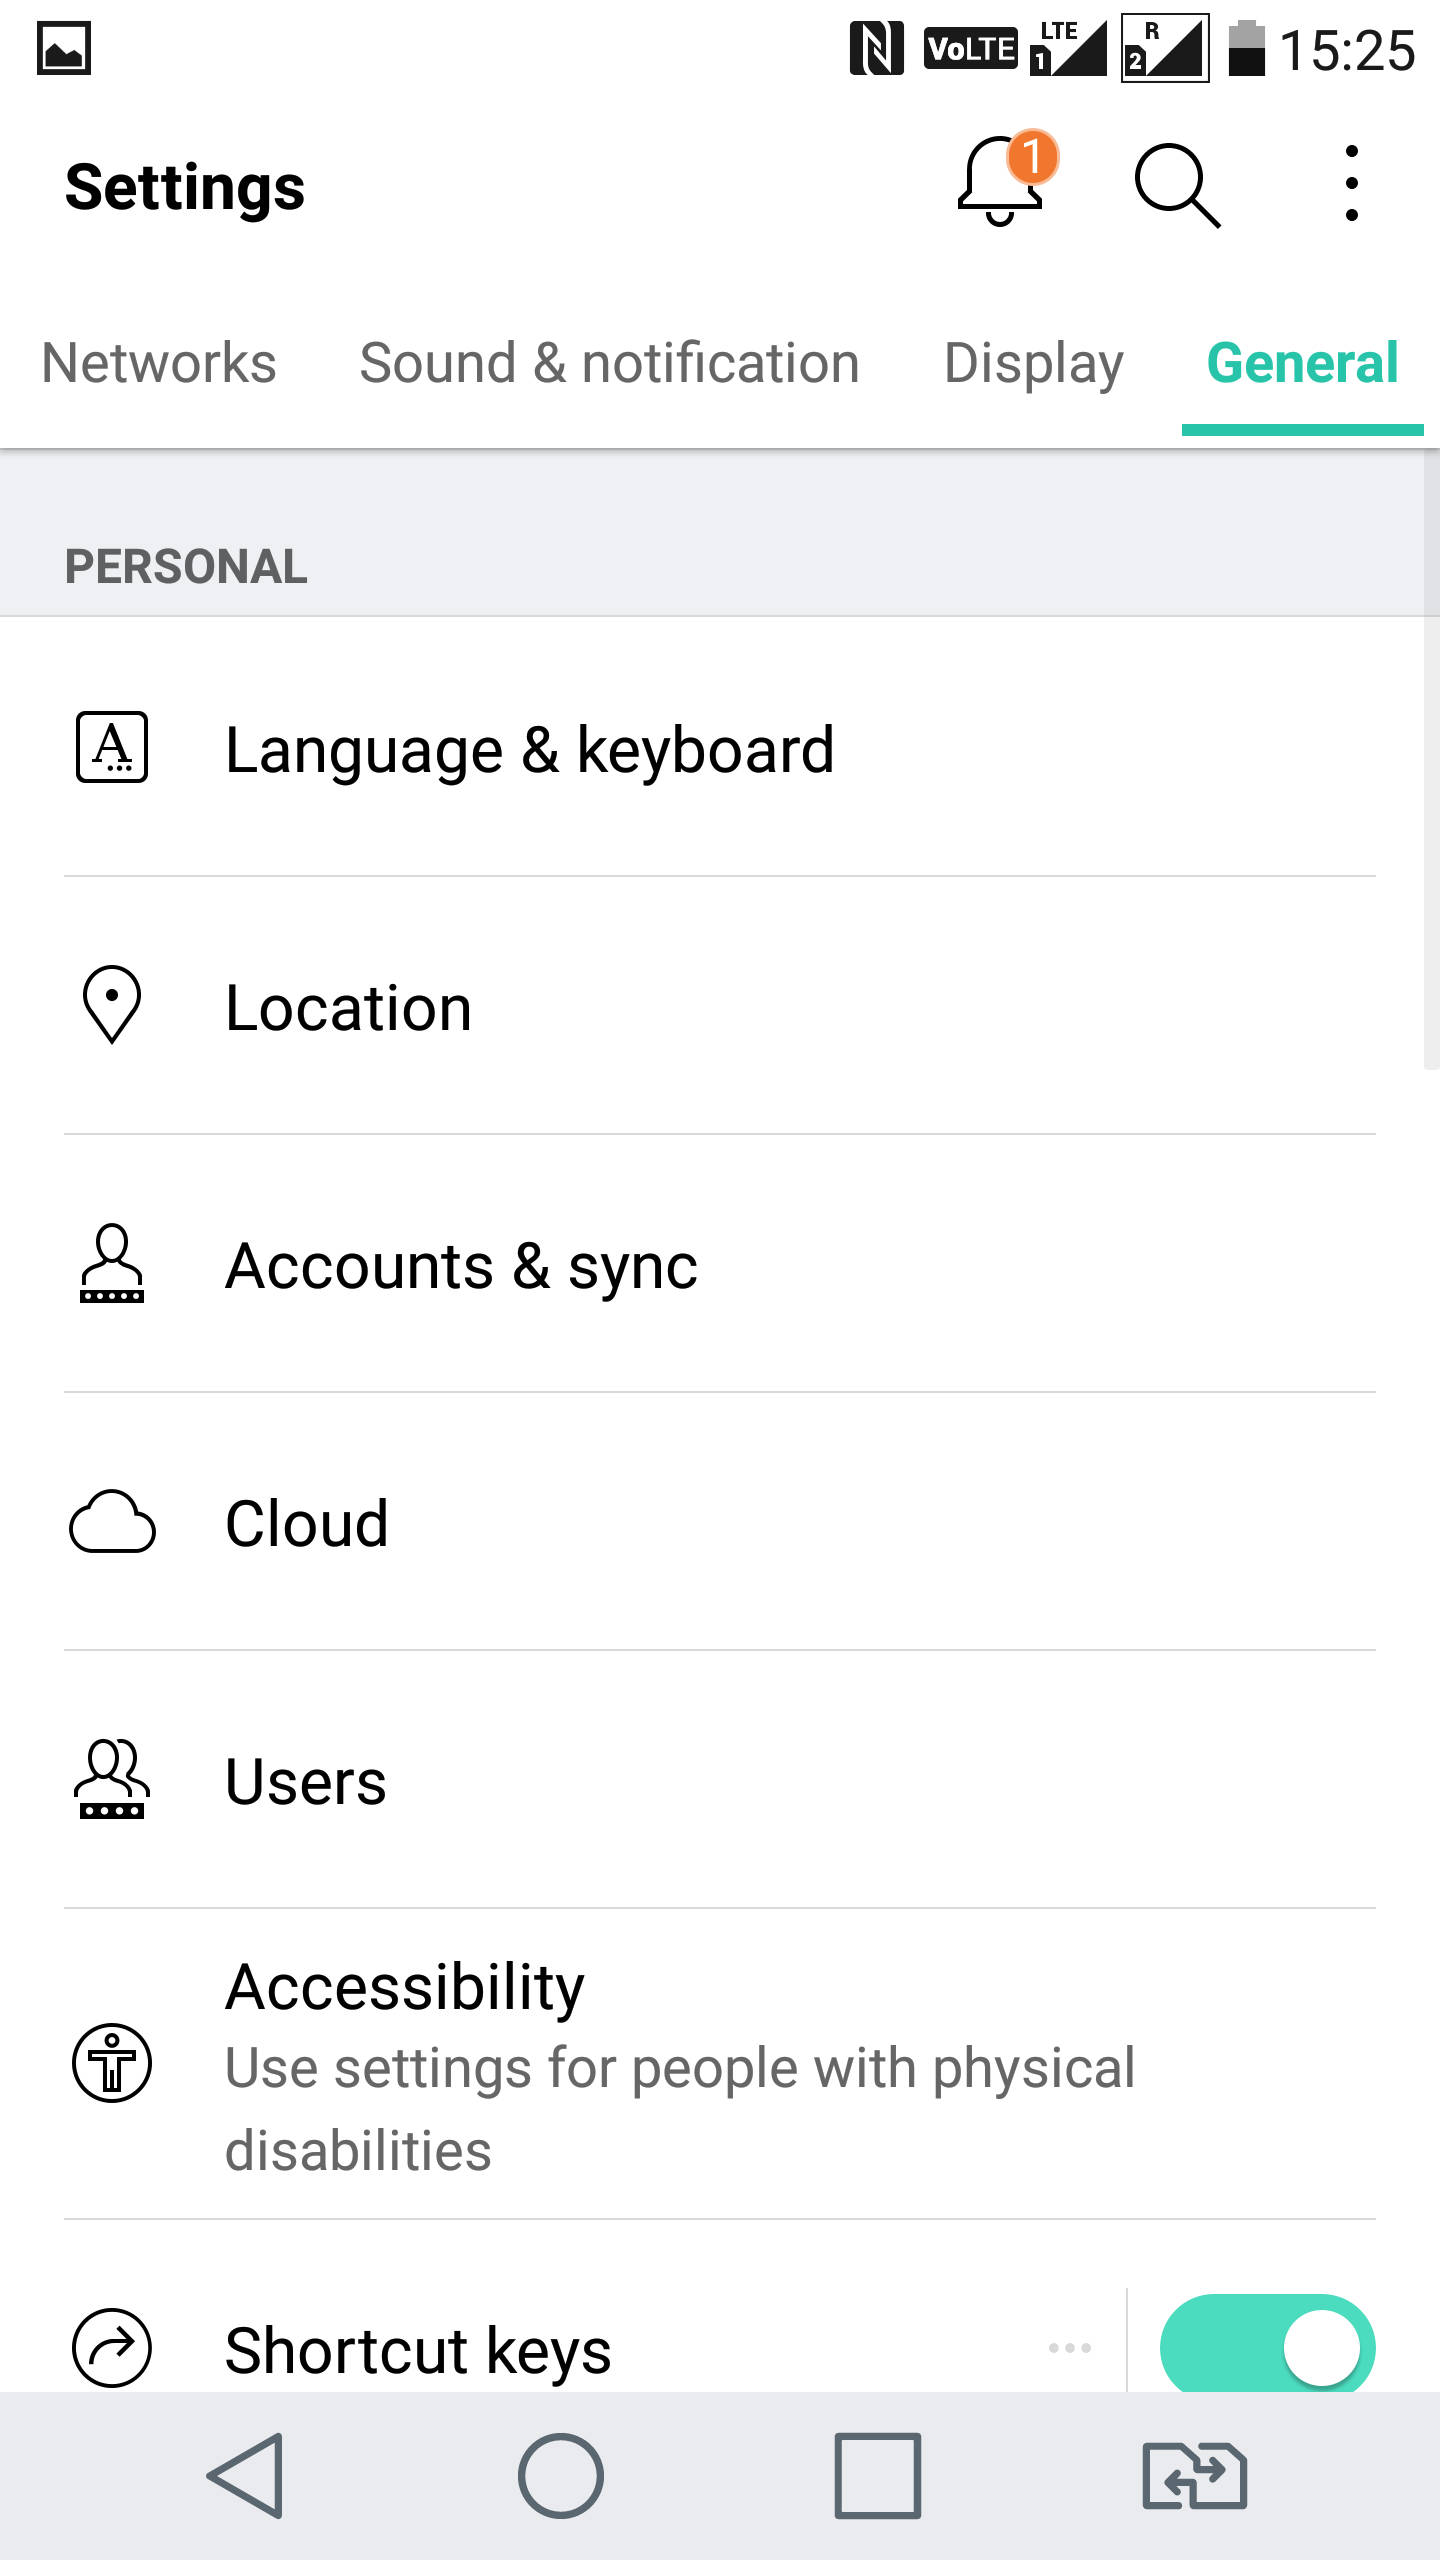Switch to the Networks tab
The height and width of the screenshot is (2560, 1440).
coord(159,362)
